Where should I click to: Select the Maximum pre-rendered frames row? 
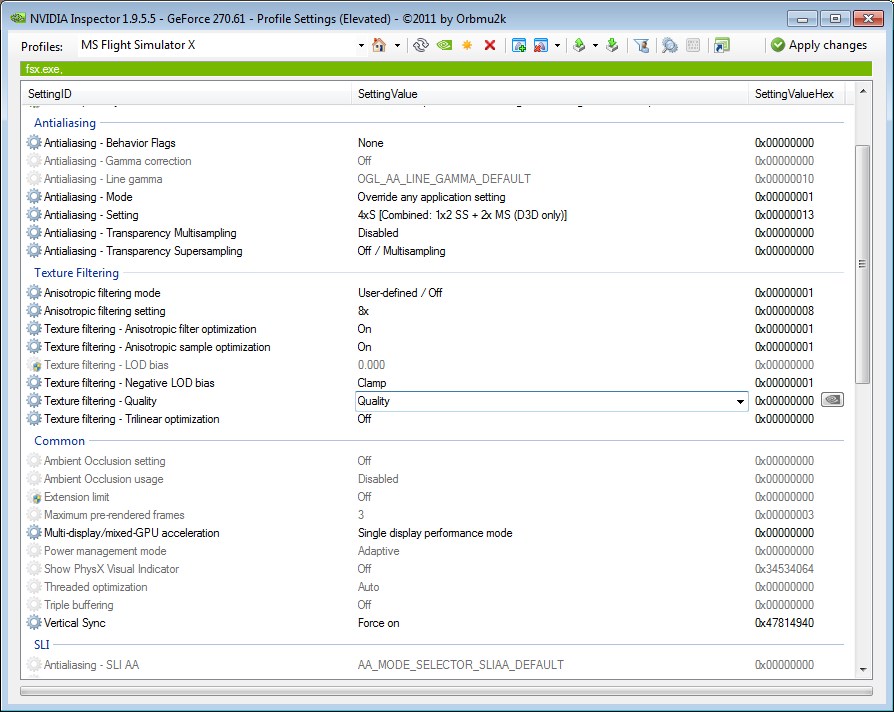pos(433,515)
